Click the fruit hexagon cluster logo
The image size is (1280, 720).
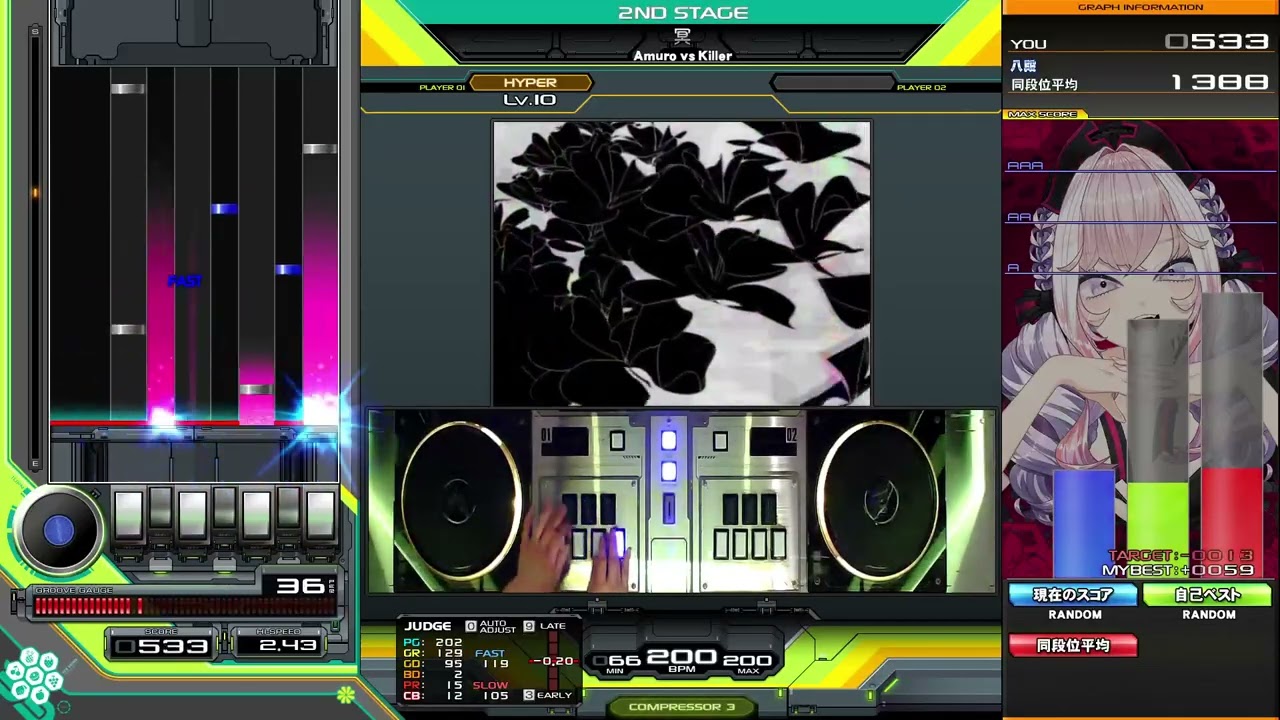32,676
